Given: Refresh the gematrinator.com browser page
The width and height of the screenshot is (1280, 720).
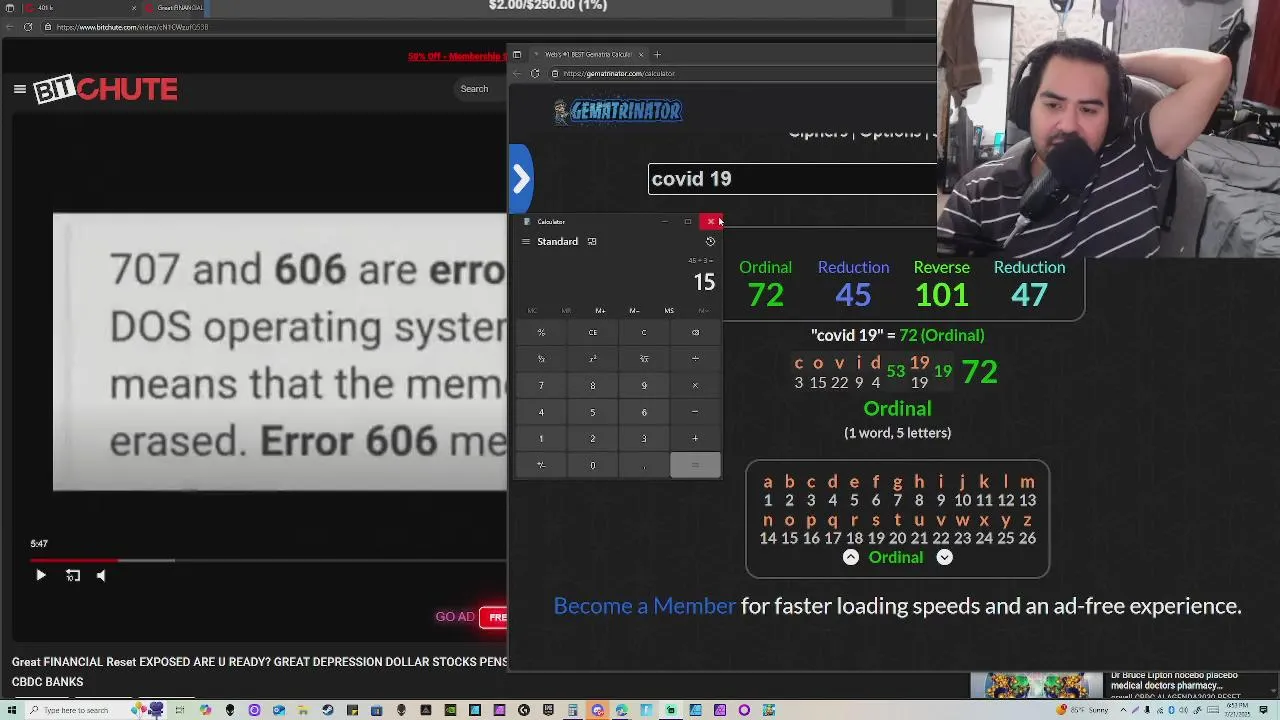Looking at the screenshot, I should (x=535, y=73).
